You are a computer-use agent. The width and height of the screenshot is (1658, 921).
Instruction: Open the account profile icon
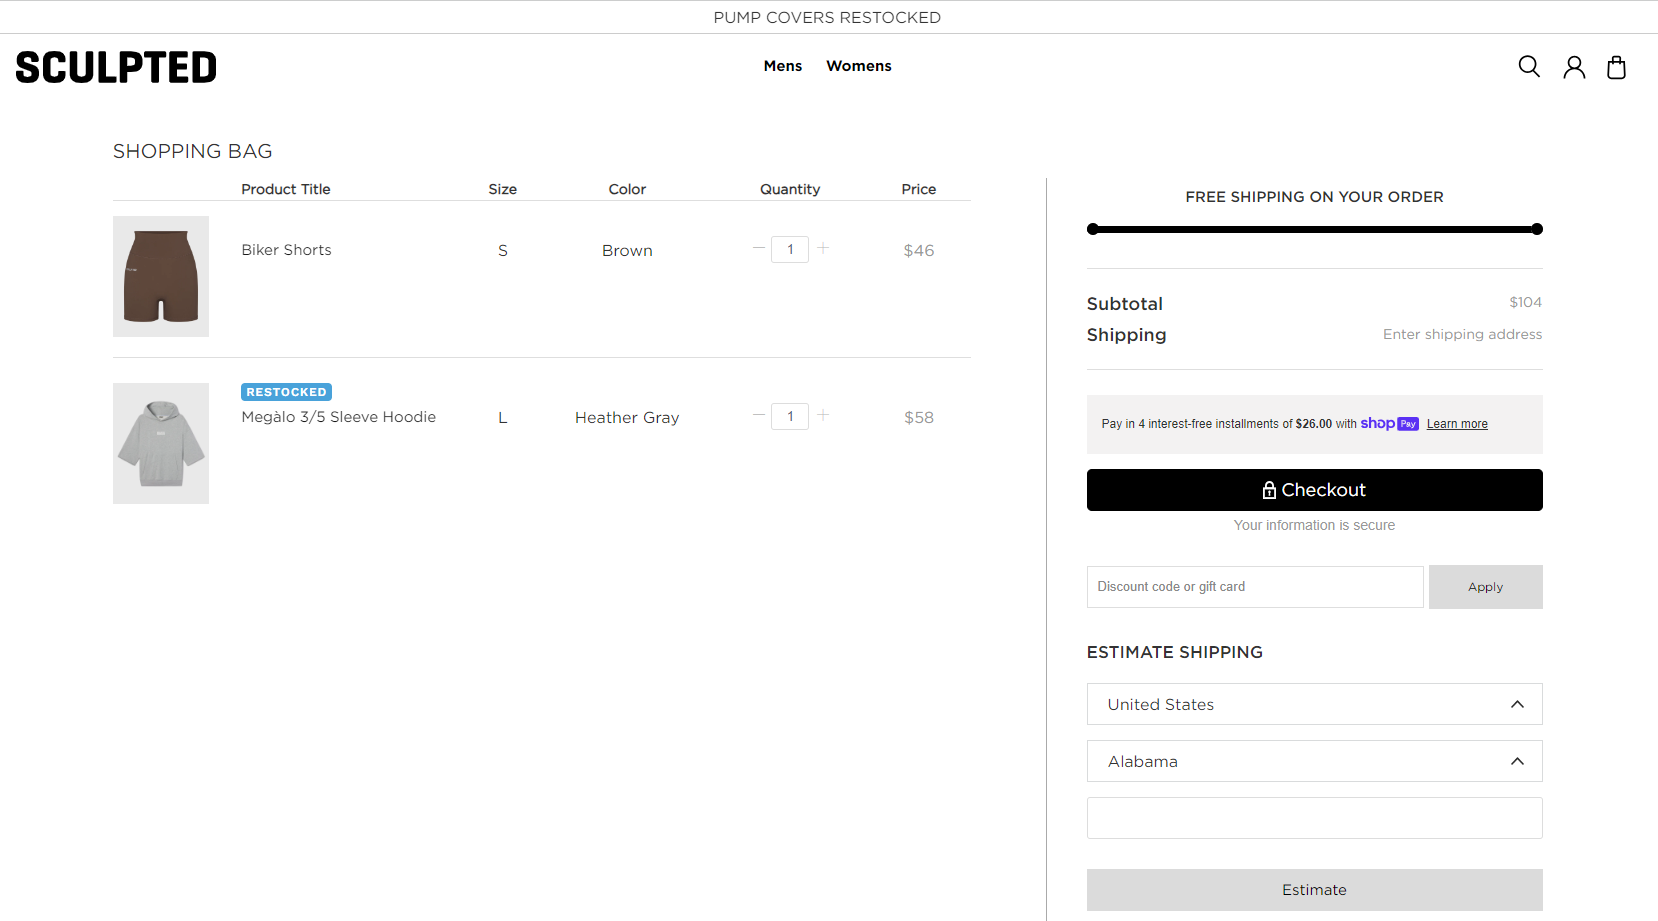point(1574,67)
